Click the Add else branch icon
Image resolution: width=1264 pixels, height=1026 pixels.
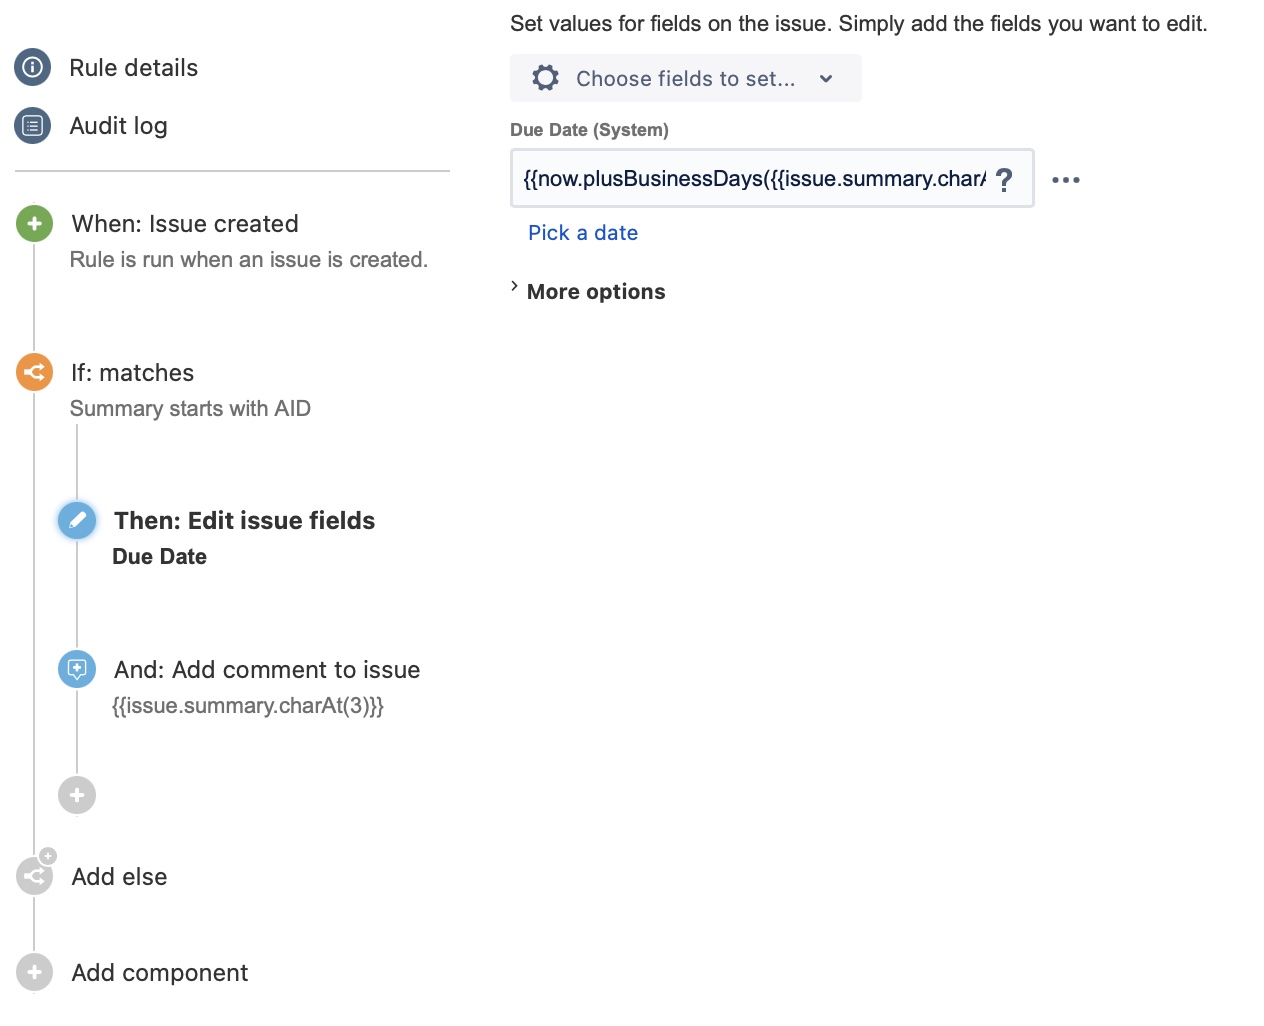pos(34,876)
